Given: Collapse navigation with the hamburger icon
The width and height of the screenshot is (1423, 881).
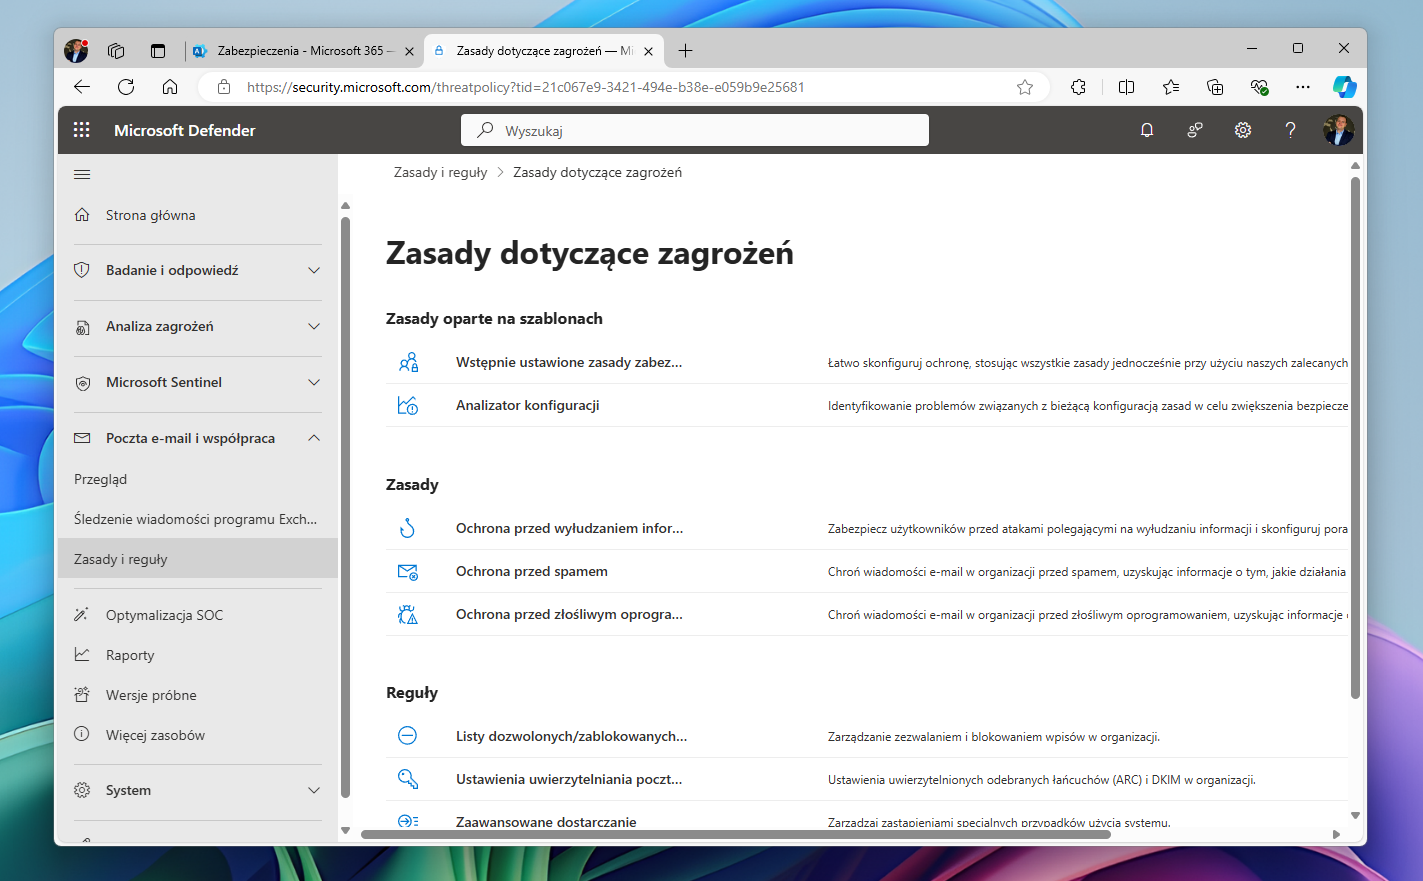Looking at the screenshot, I should coord(82,174).
